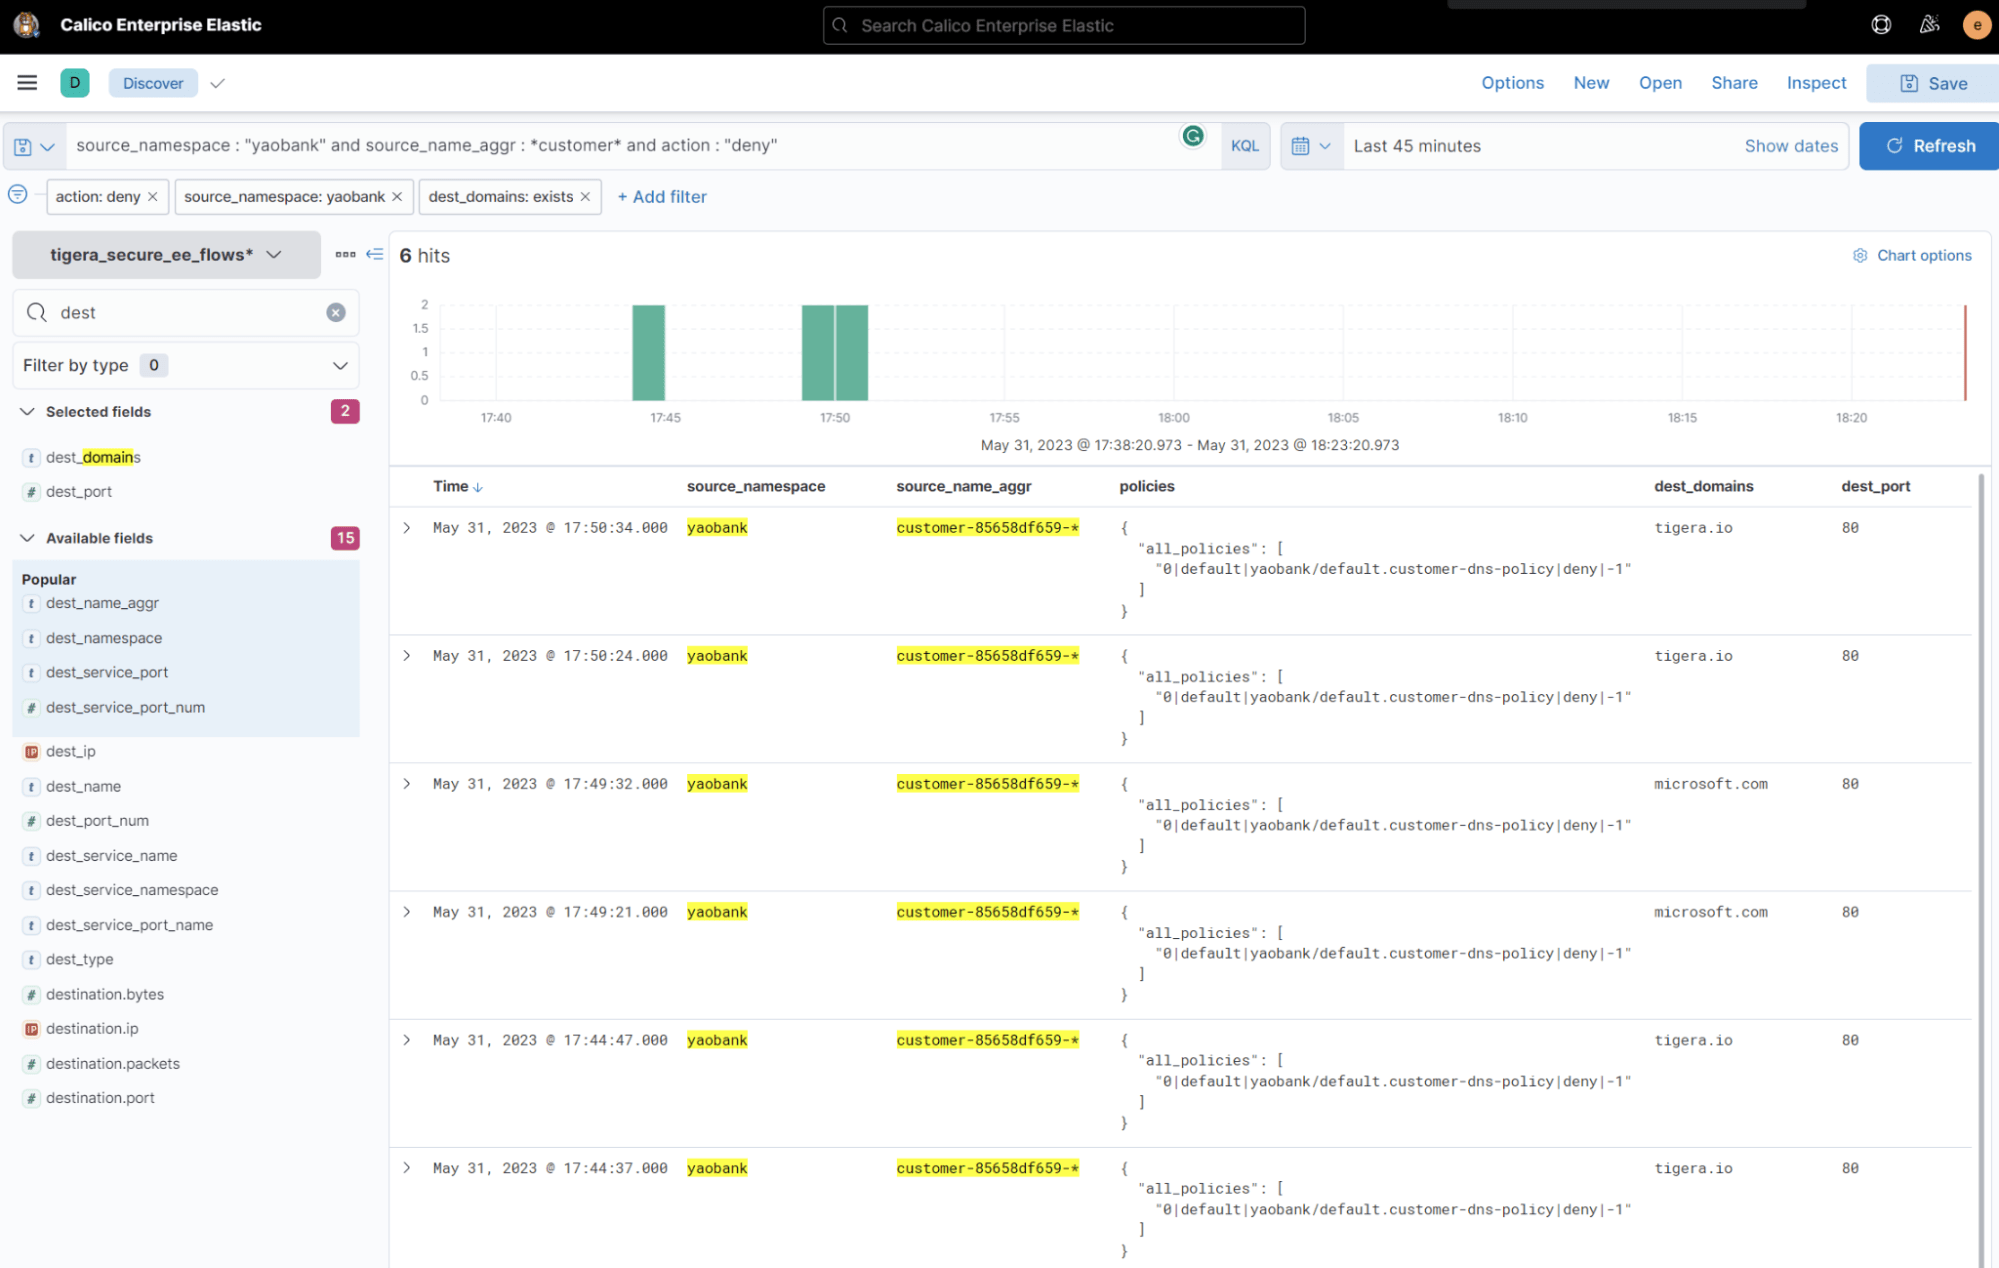Image resolution: width=1999 pixels, height=1268 pixels.
Task: Select the destination.packets field
Action: pyautogui.click(x=113, y=1064)
